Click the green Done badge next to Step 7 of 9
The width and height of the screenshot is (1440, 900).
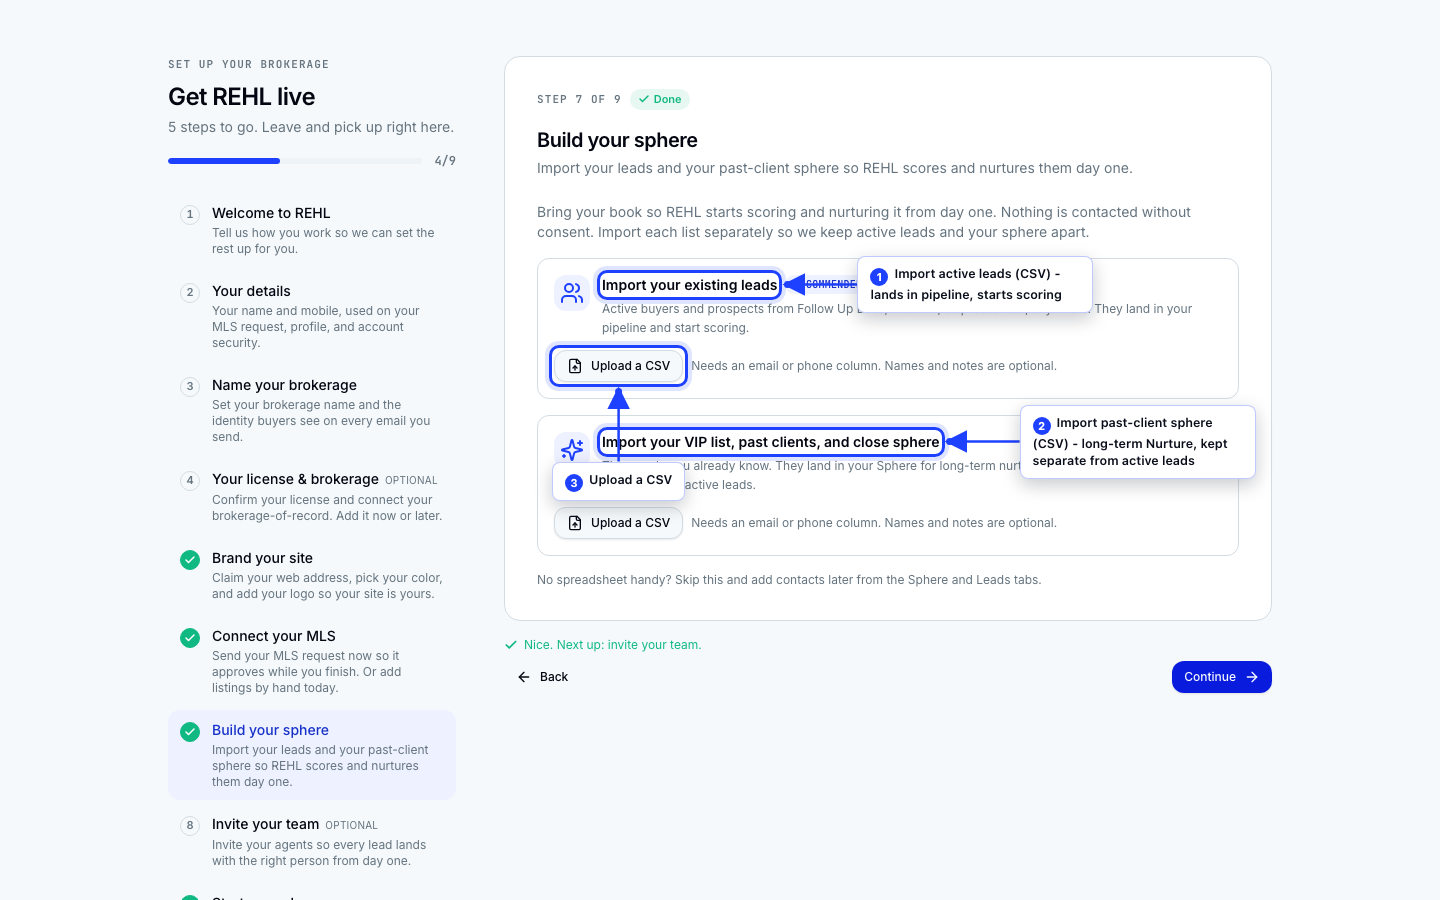tap(660, 99)
